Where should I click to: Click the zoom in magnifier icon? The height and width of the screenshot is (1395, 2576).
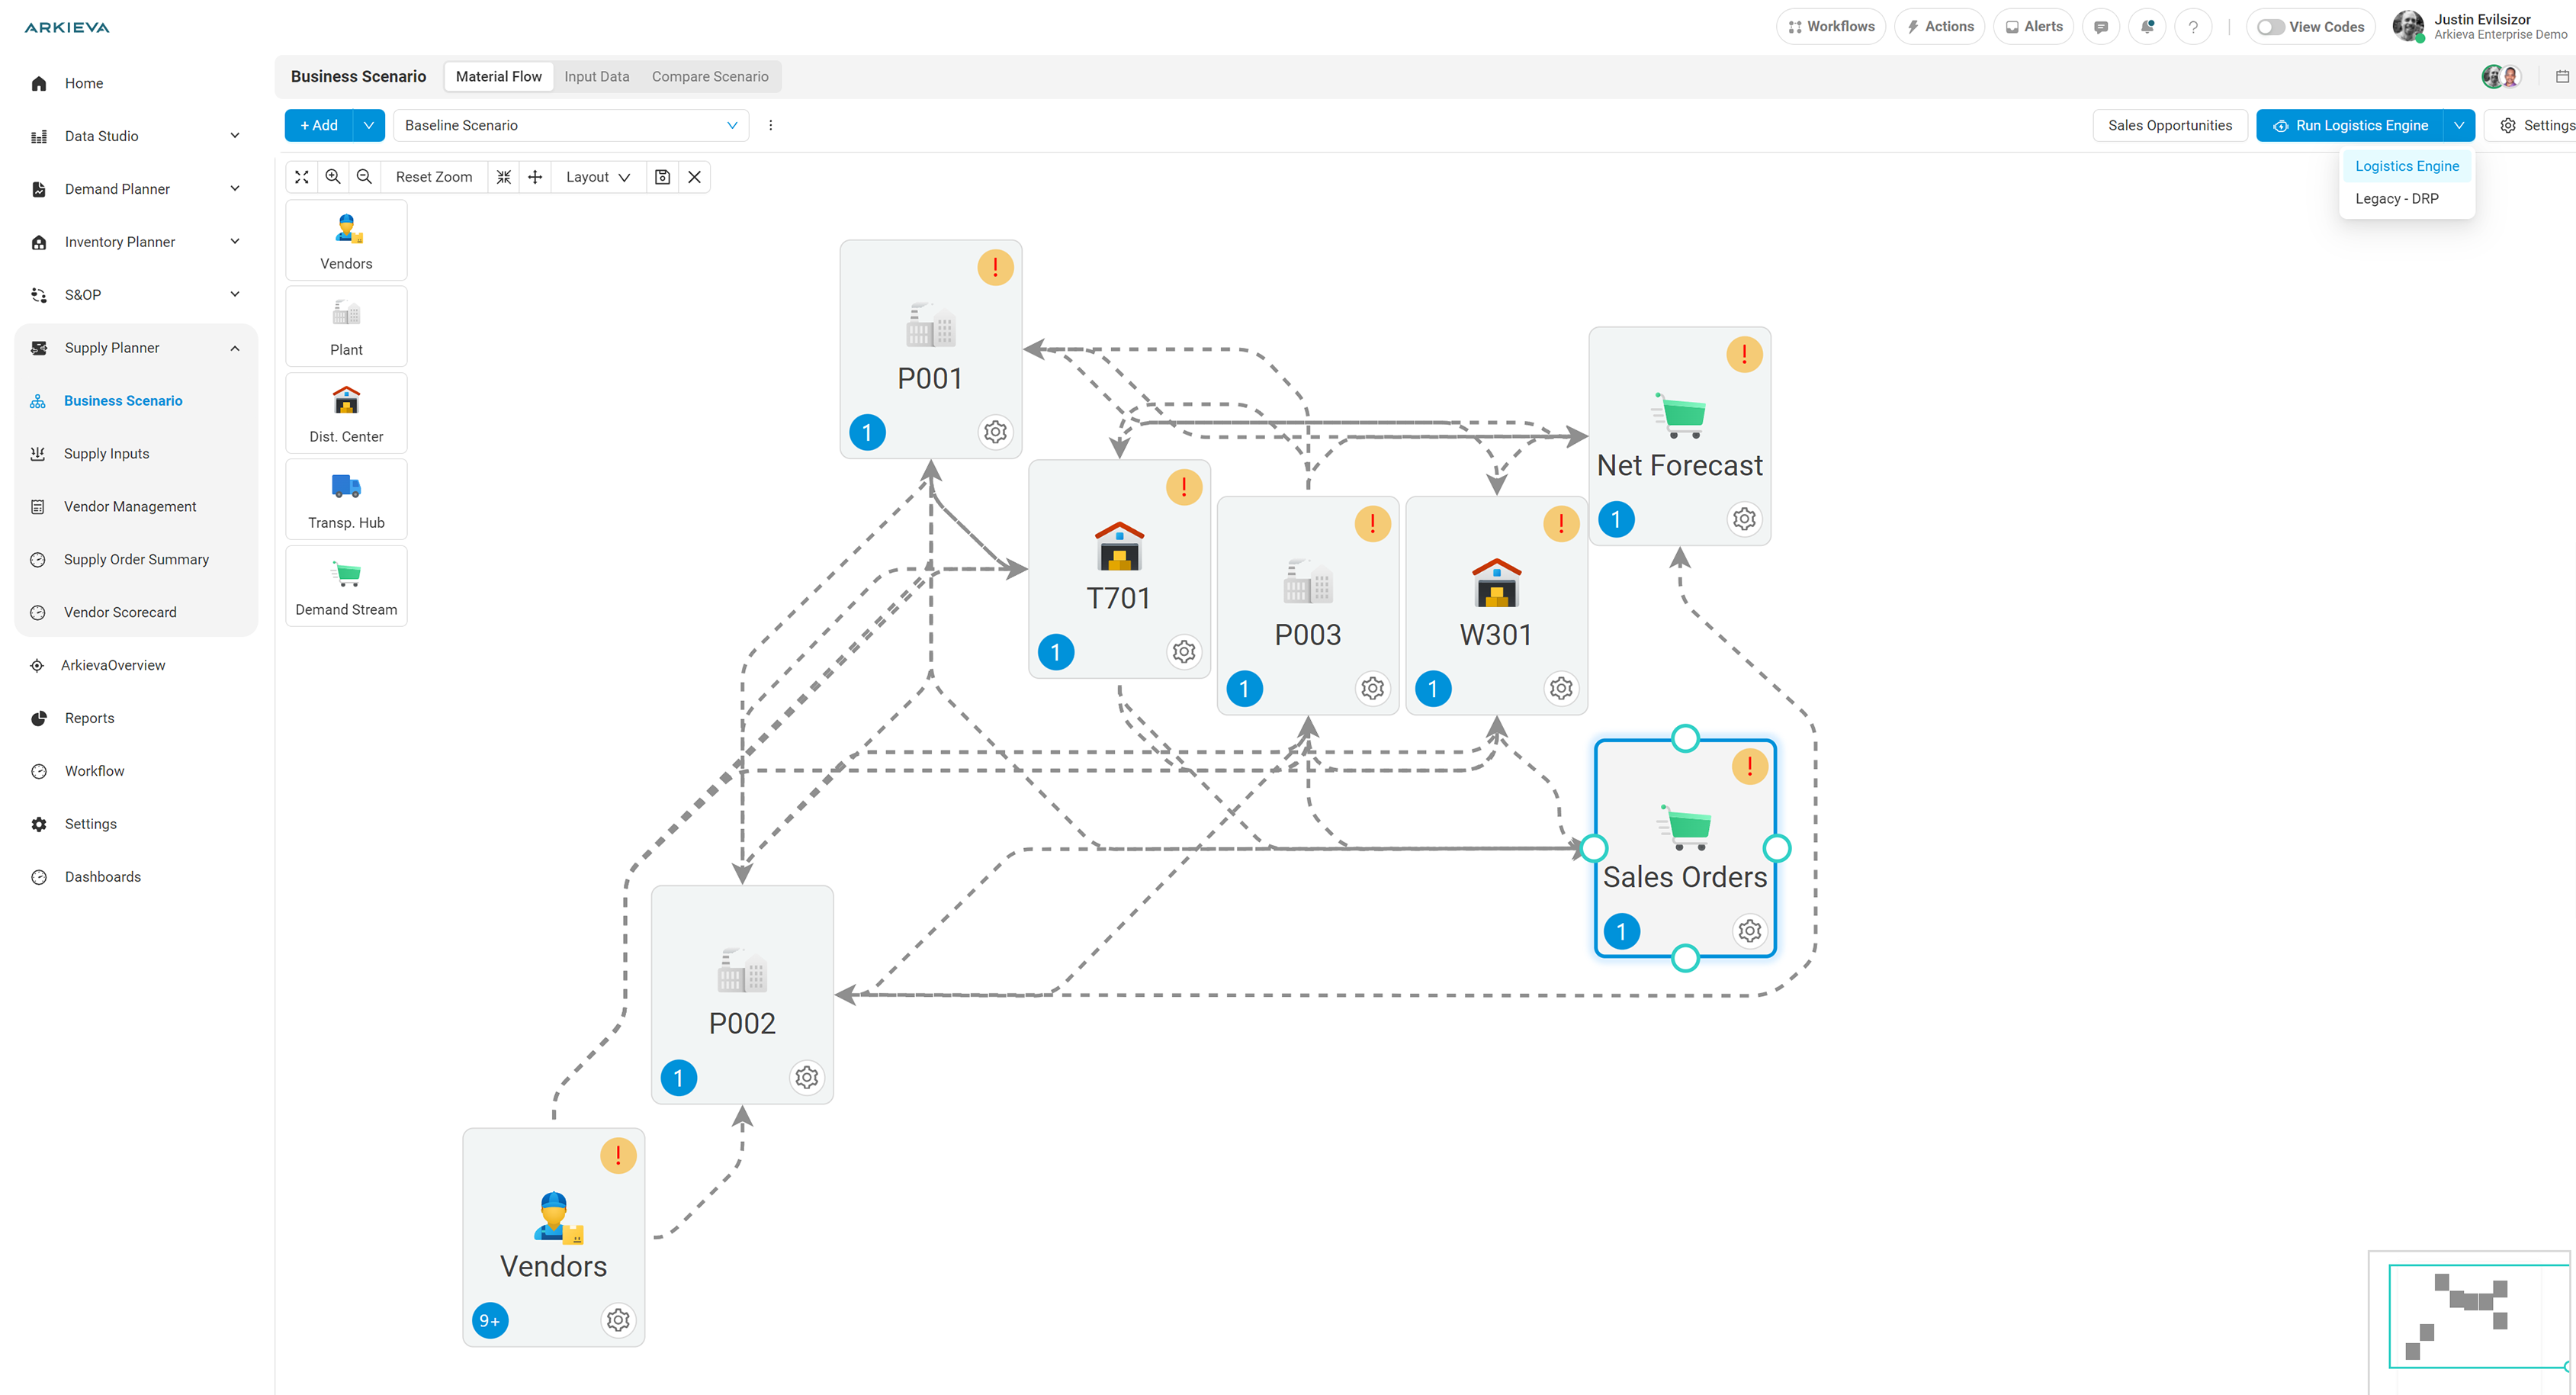[x=333, y=177]
